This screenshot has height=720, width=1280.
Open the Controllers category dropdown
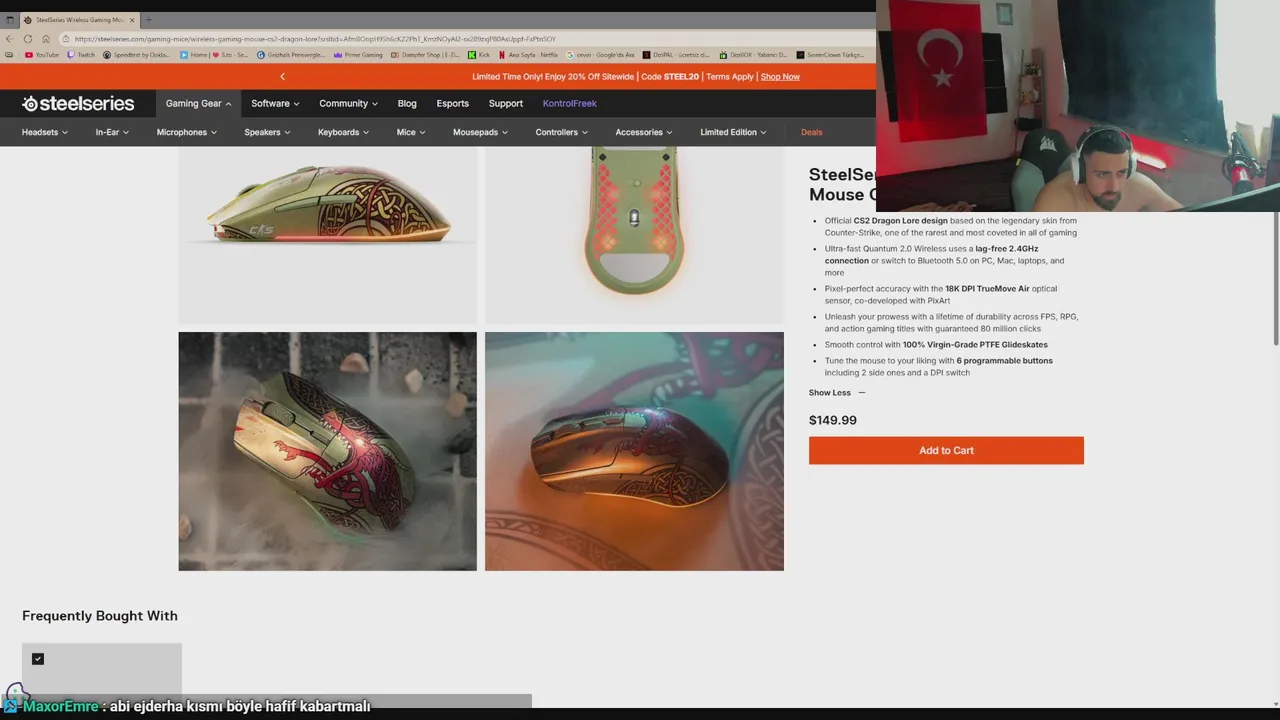tap(561, 132)
